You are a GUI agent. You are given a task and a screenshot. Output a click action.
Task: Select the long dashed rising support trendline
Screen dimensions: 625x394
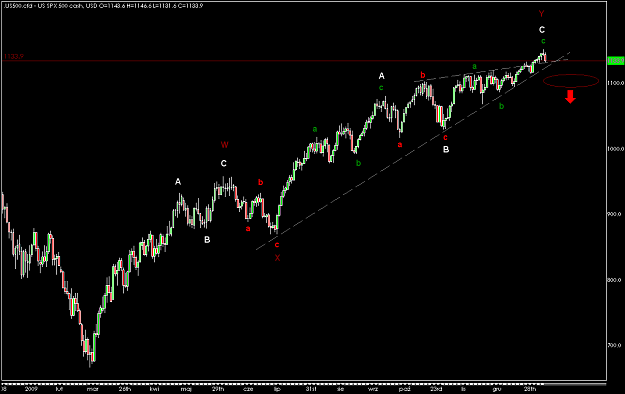[413, 151]
